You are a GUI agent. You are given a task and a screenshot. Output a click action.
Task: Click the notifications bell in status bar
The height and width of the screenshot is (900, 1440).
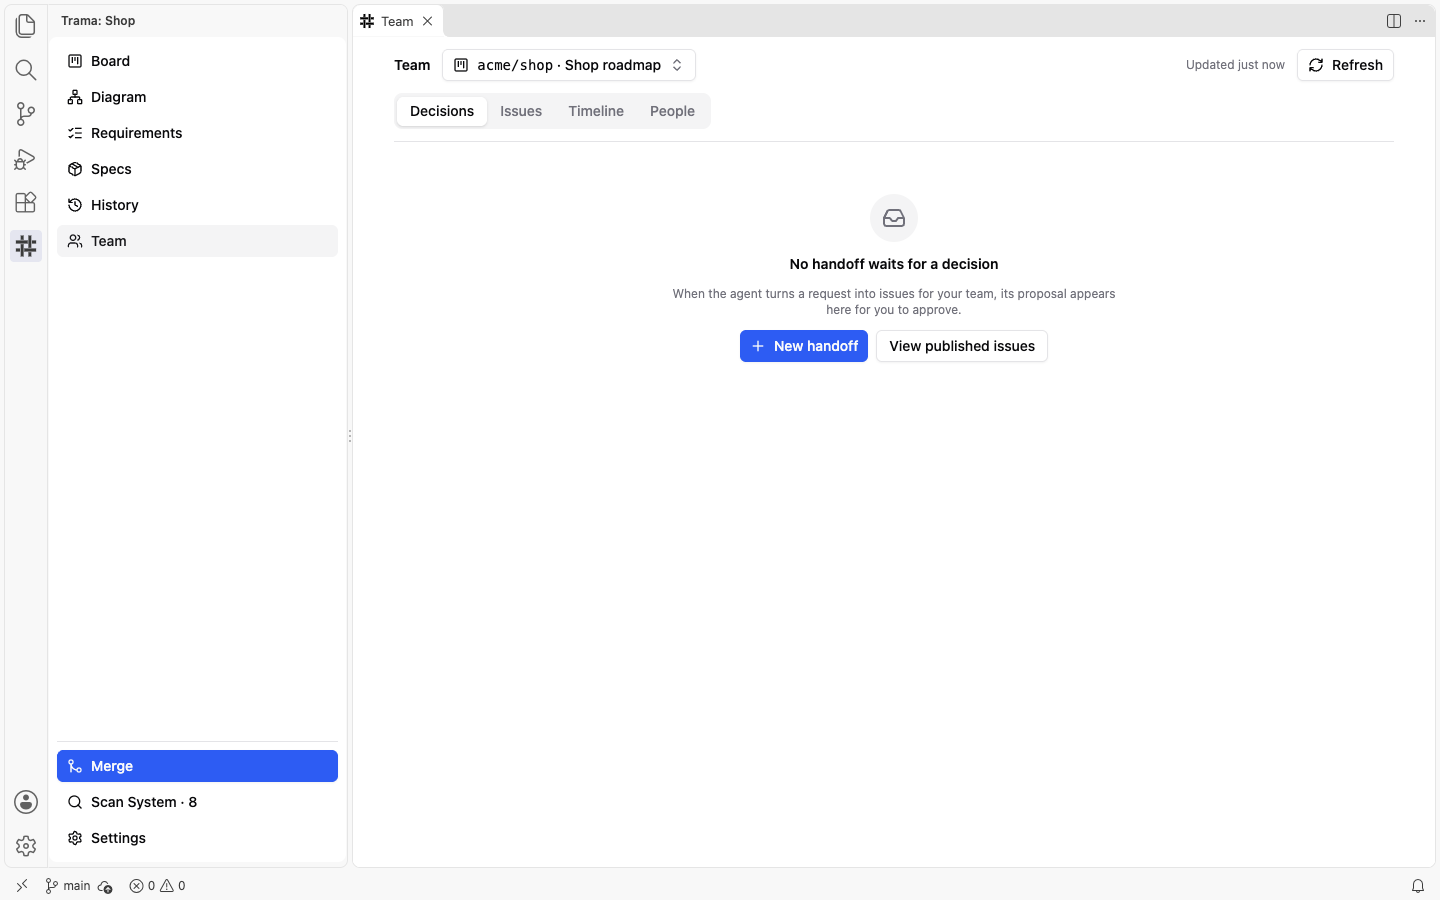(x=1418, y=886)
